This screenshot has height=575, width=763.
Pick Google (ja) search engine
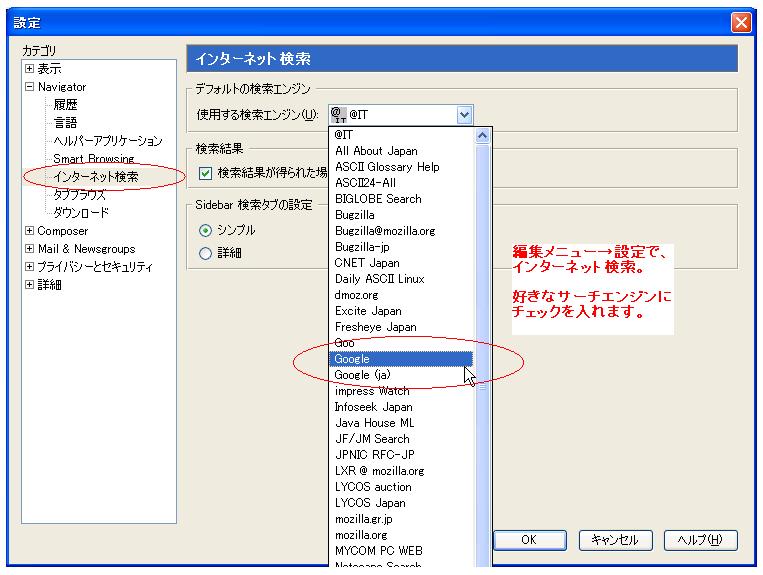point(401,375)
